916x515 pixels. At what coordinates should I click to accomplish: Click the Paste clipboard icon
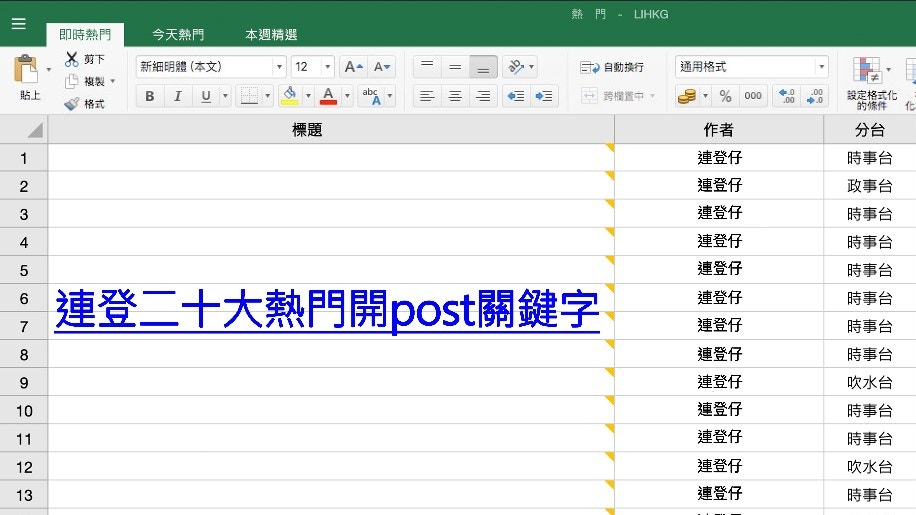pos(27,70)
